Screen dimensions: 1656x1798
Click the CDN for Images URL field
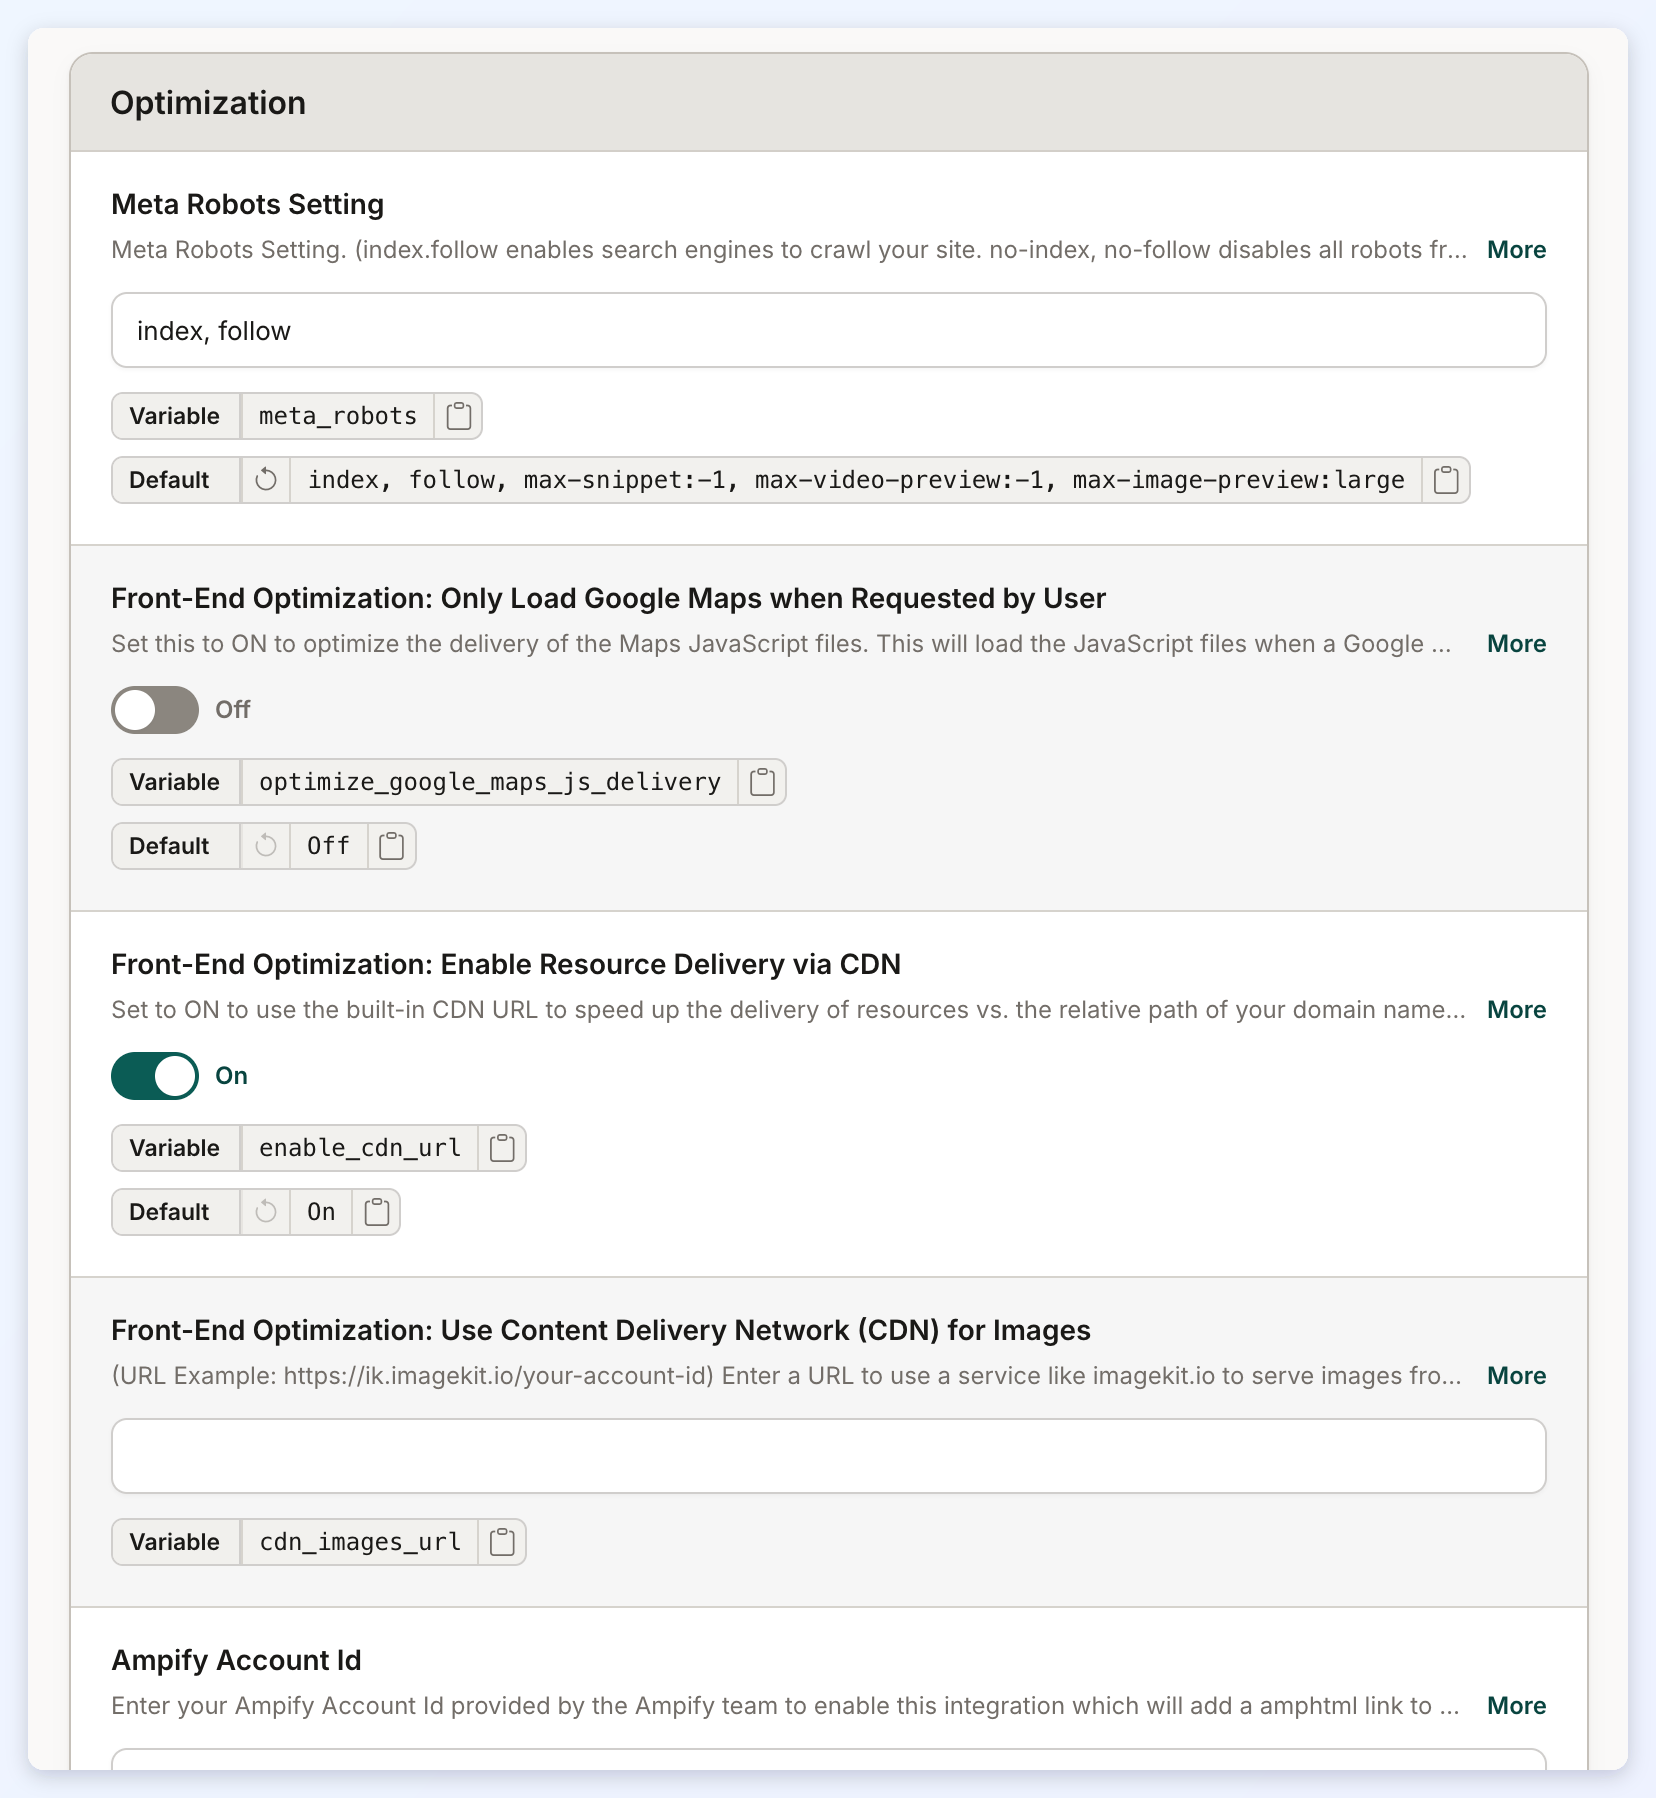tap(829, 1456)
